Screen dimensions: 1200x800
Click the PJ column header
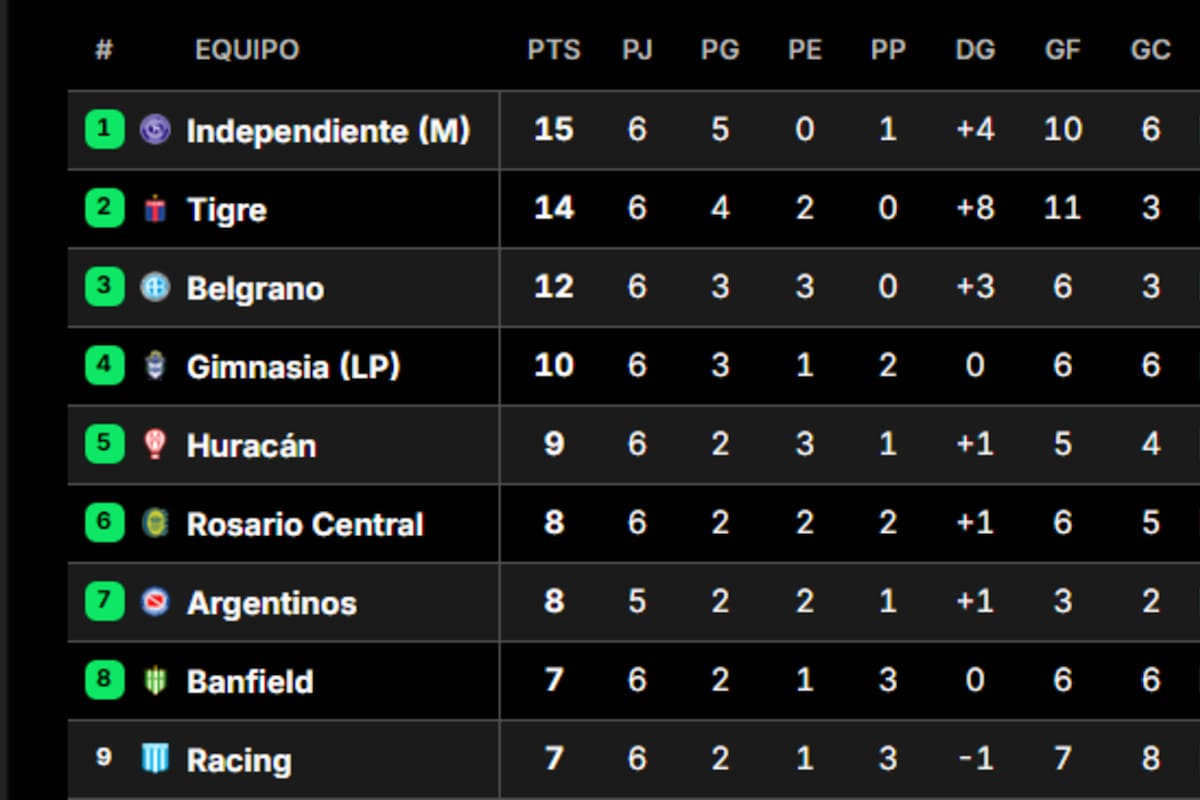pyautogui.click(x=637, y=50)
